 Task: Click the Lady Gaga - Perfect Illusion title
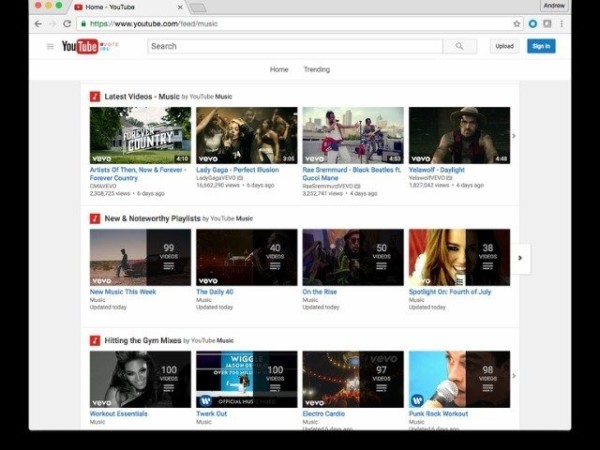(x=238, y=170)
